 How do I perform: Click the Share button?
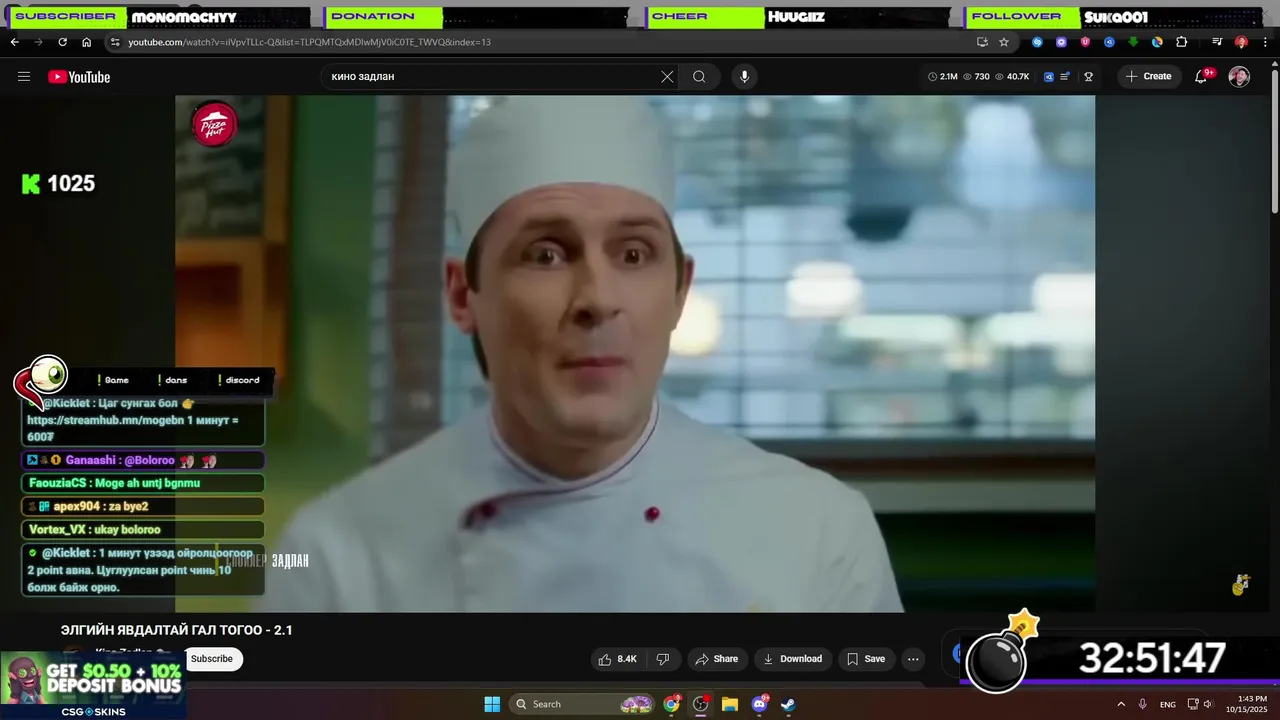(x=716, y=659)
